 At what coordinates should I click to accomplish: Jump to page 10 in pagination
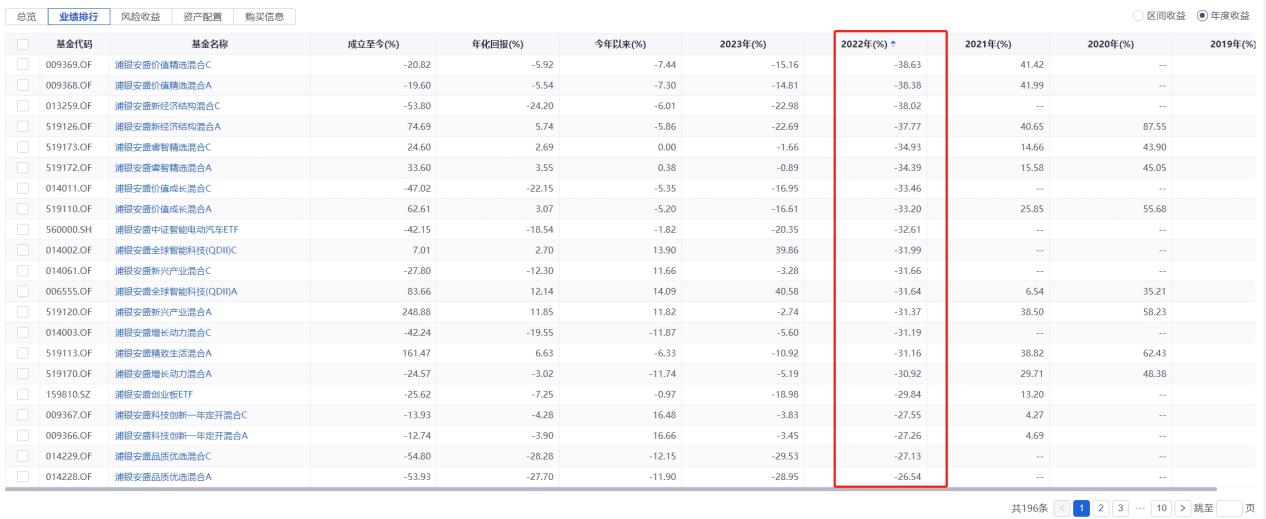pyautogui.click(x=1162, y=508)
